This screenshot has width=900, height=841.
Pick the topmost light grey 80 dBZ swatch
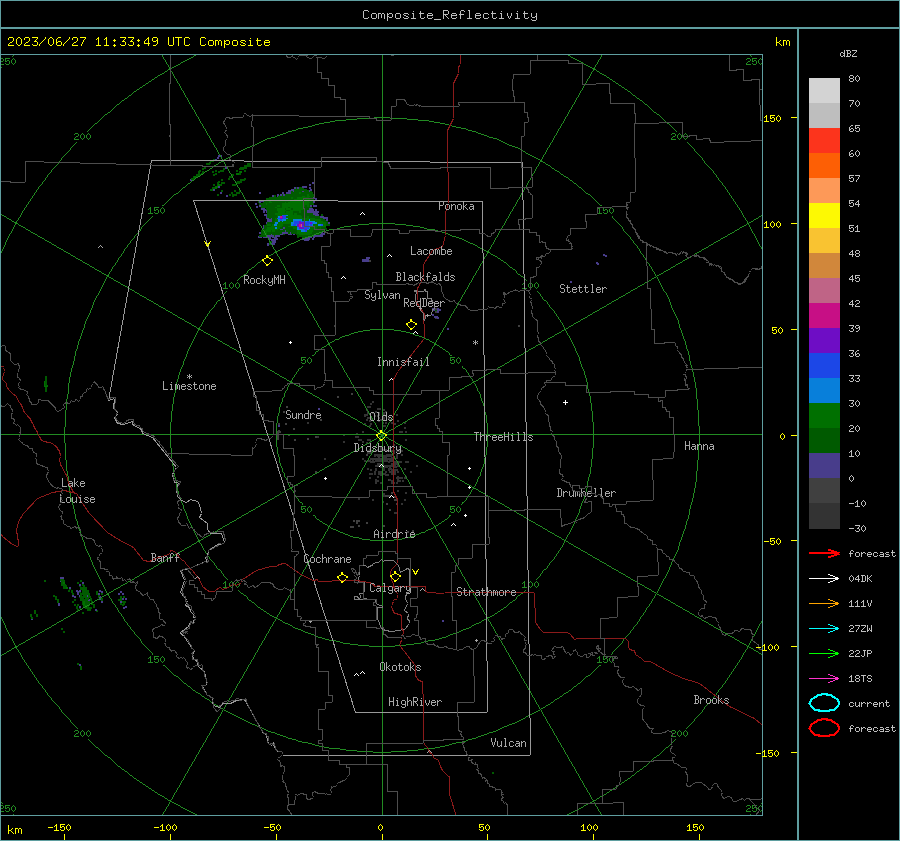point(824,90)
